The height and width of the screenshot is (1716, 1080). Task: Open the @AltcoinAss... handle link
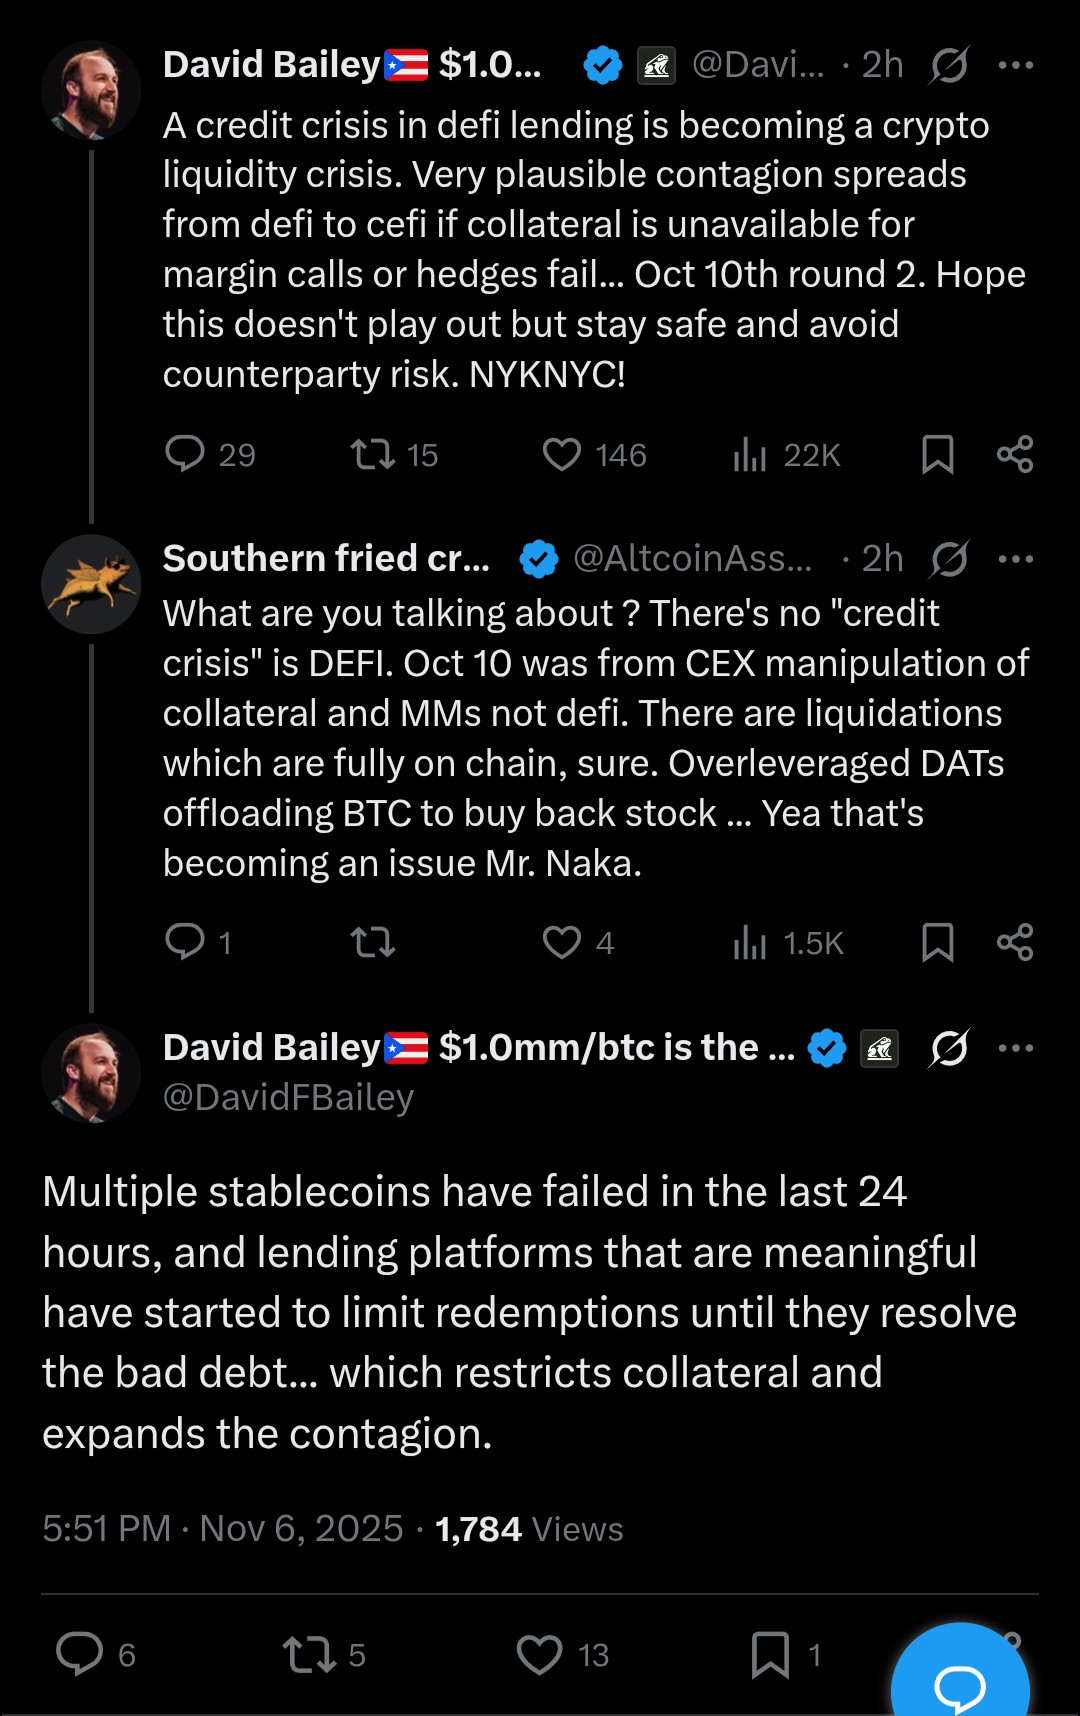(x=692, y=559)
